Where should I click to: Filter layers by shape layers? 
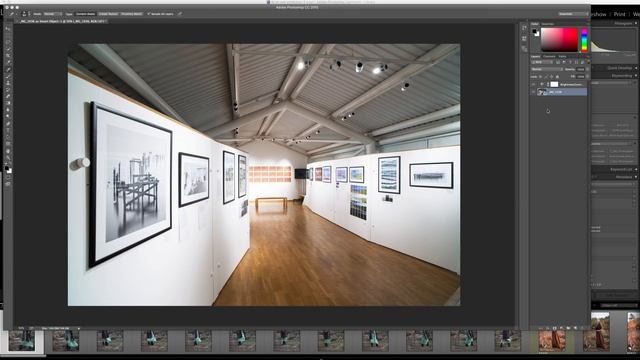tap(576, 62)
